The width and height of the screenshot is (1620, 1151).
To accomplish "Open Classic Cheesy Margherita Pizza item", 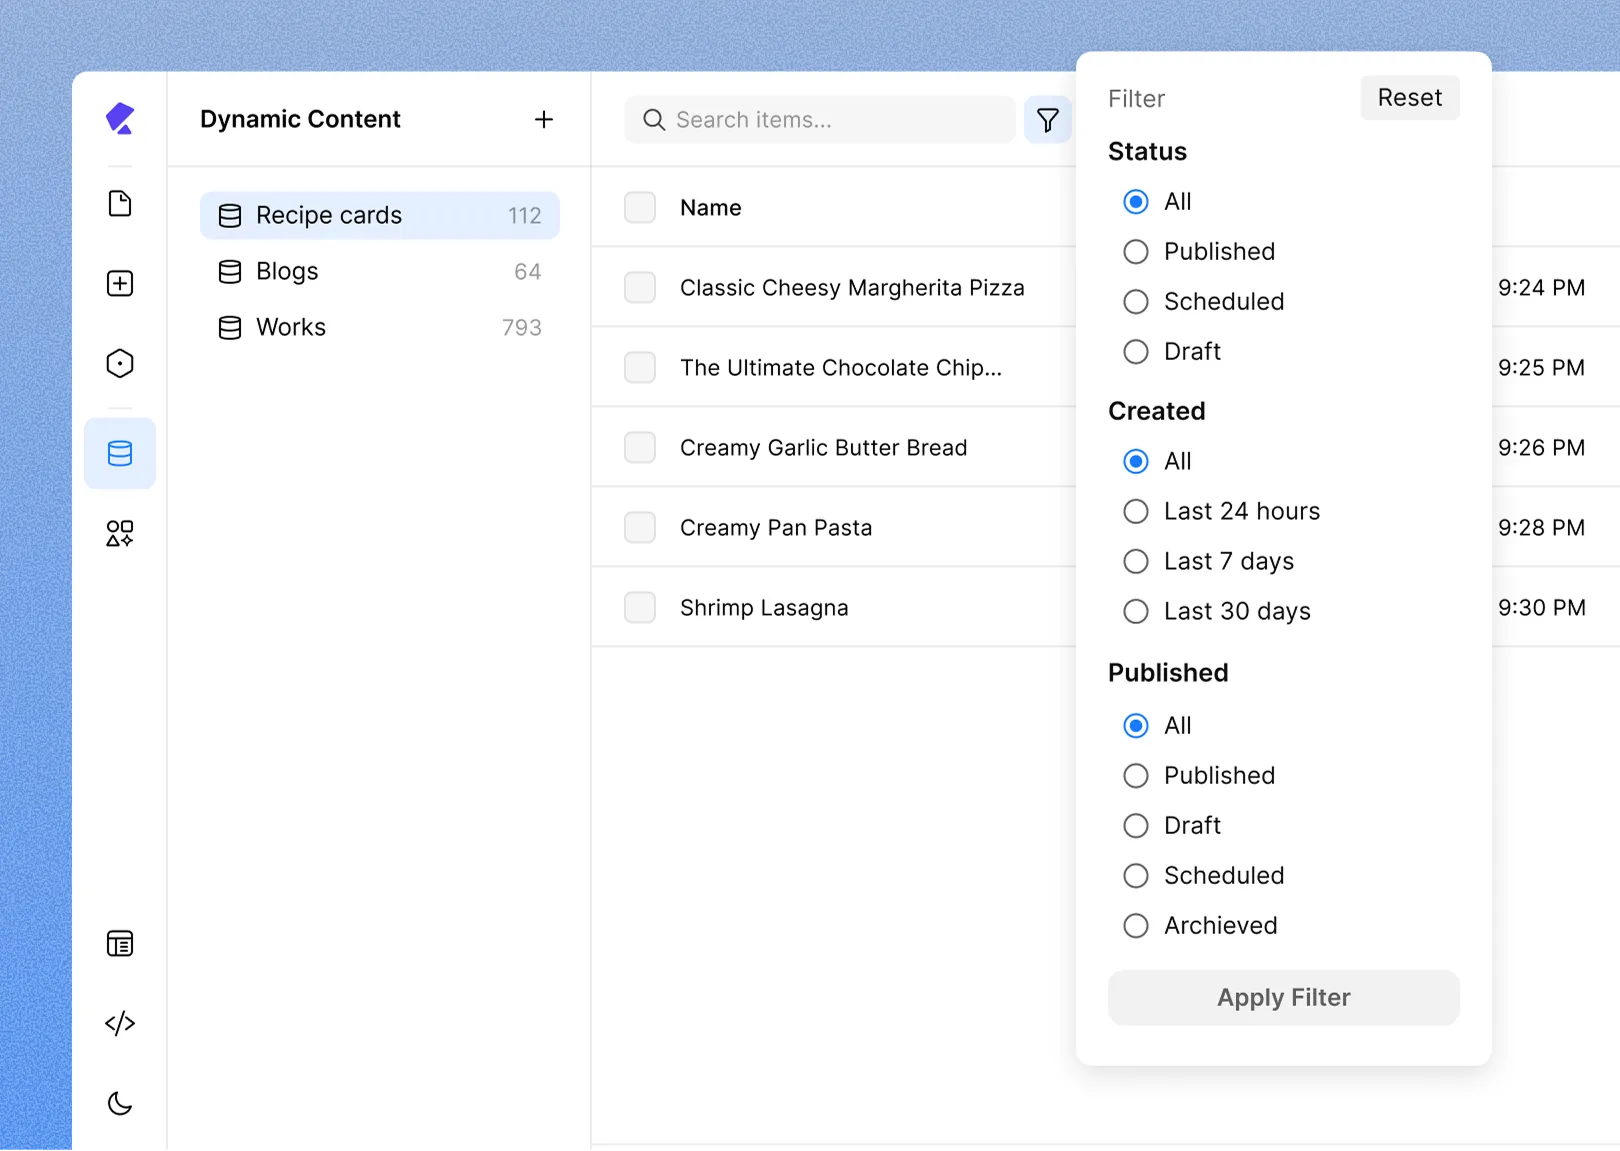I will point(852,288).
